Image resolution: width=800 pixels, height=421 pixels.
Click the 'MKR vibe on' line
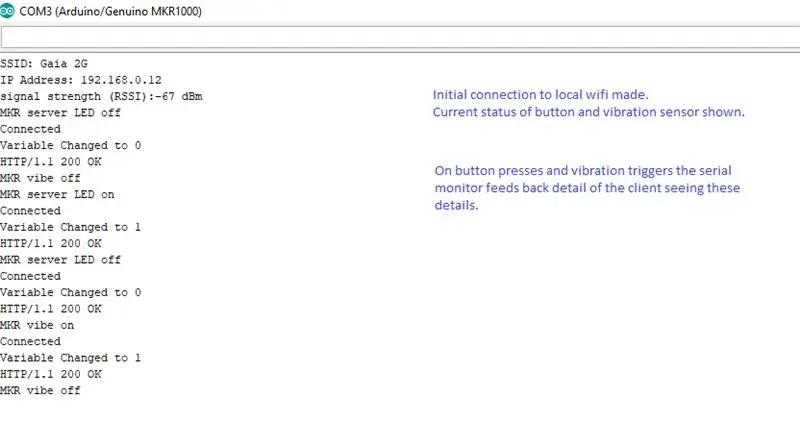(37, 325)
